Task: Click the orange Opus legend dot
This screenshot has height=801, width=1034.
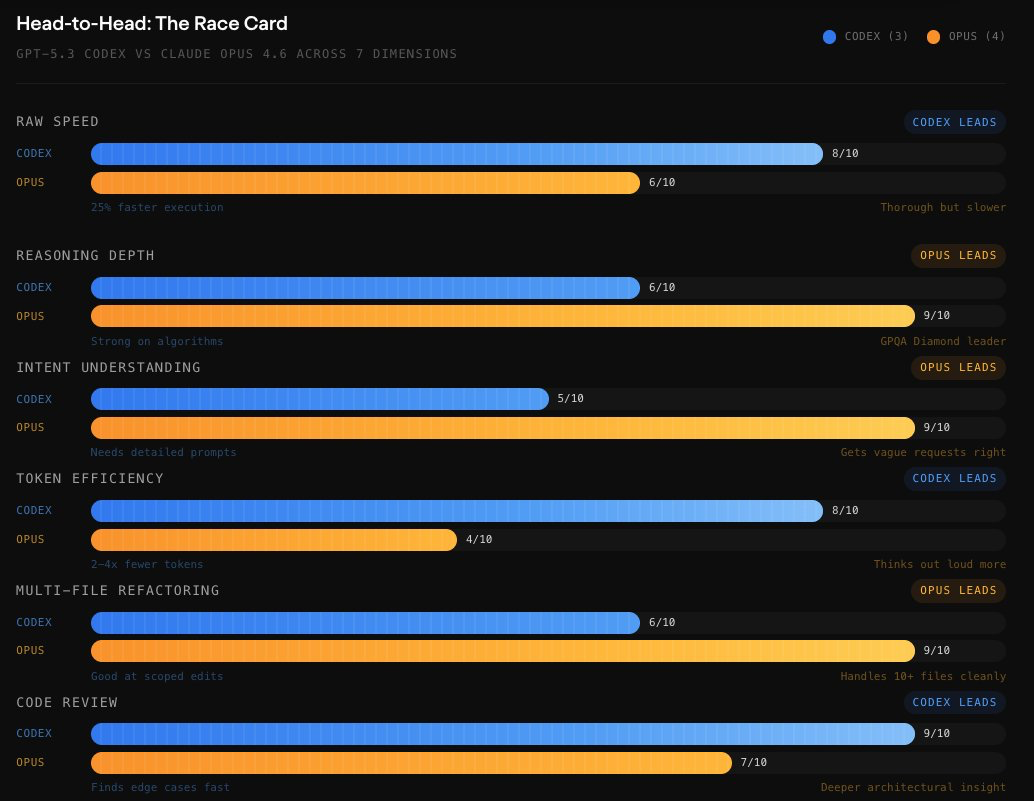Action: tap(933, 37)
